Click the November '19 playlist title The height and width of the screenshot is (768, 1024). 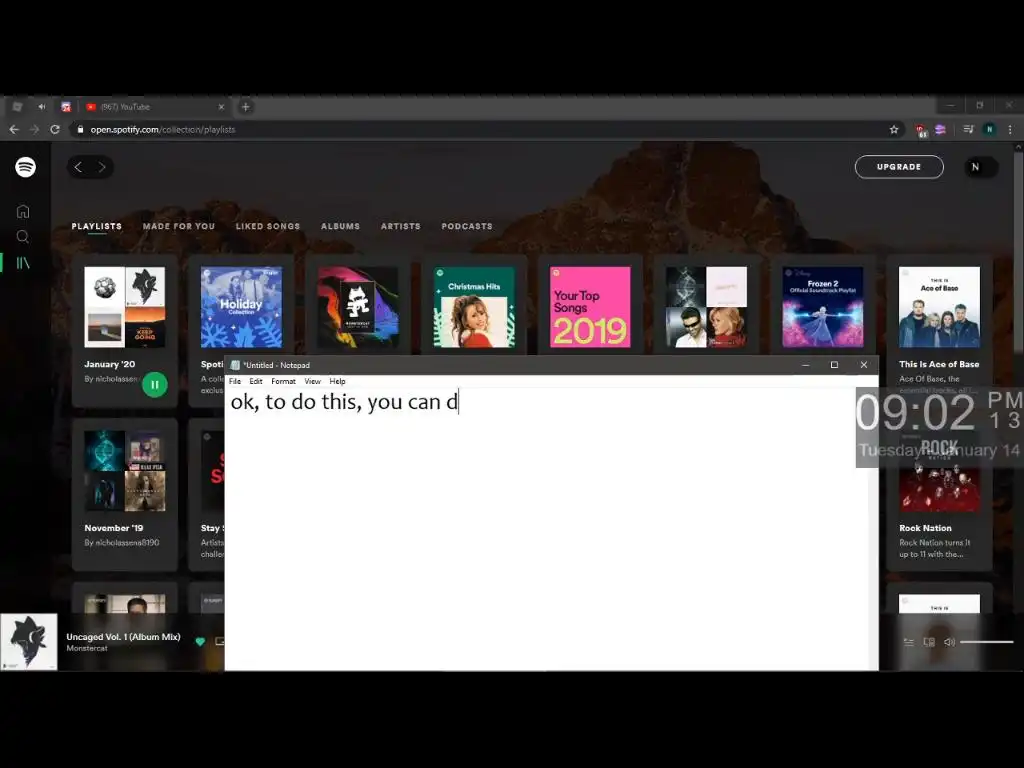tap(114, 528)
